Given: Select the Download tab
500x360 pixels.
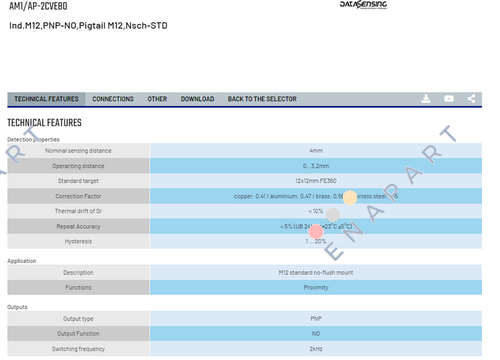Looking at the screenshot, I should [x=197, y=99].
